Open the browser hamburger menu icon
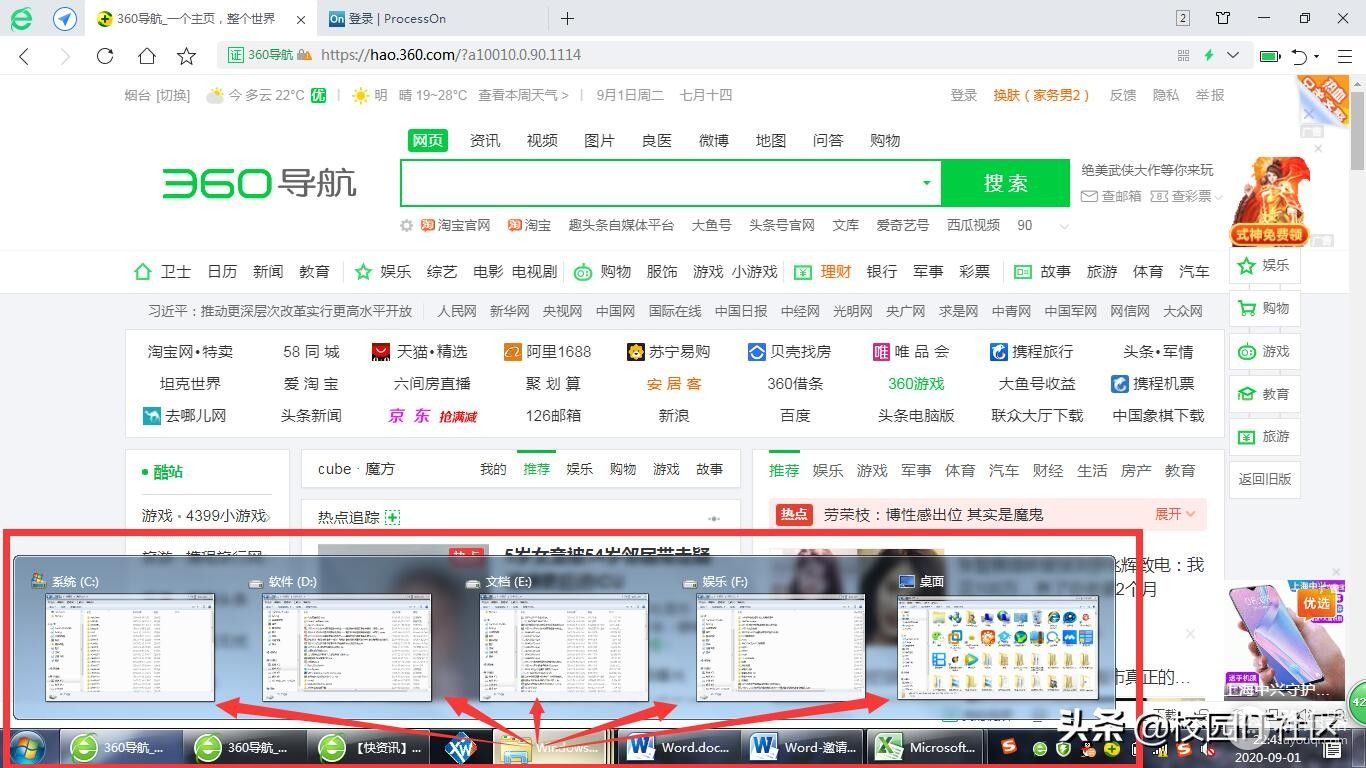Viewport: 1366px width, 768px height. click(1345, 56)
